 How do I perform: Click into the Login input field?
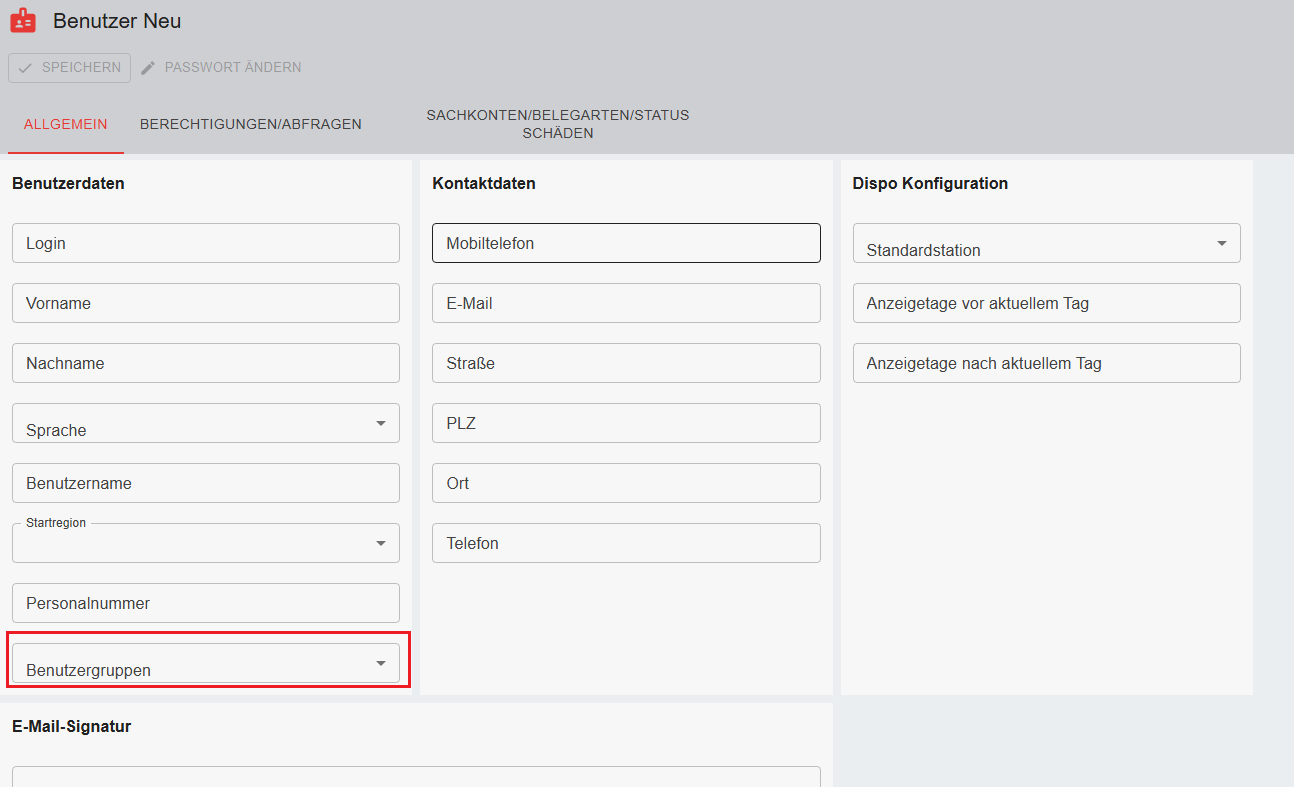[x=205, y=243]
